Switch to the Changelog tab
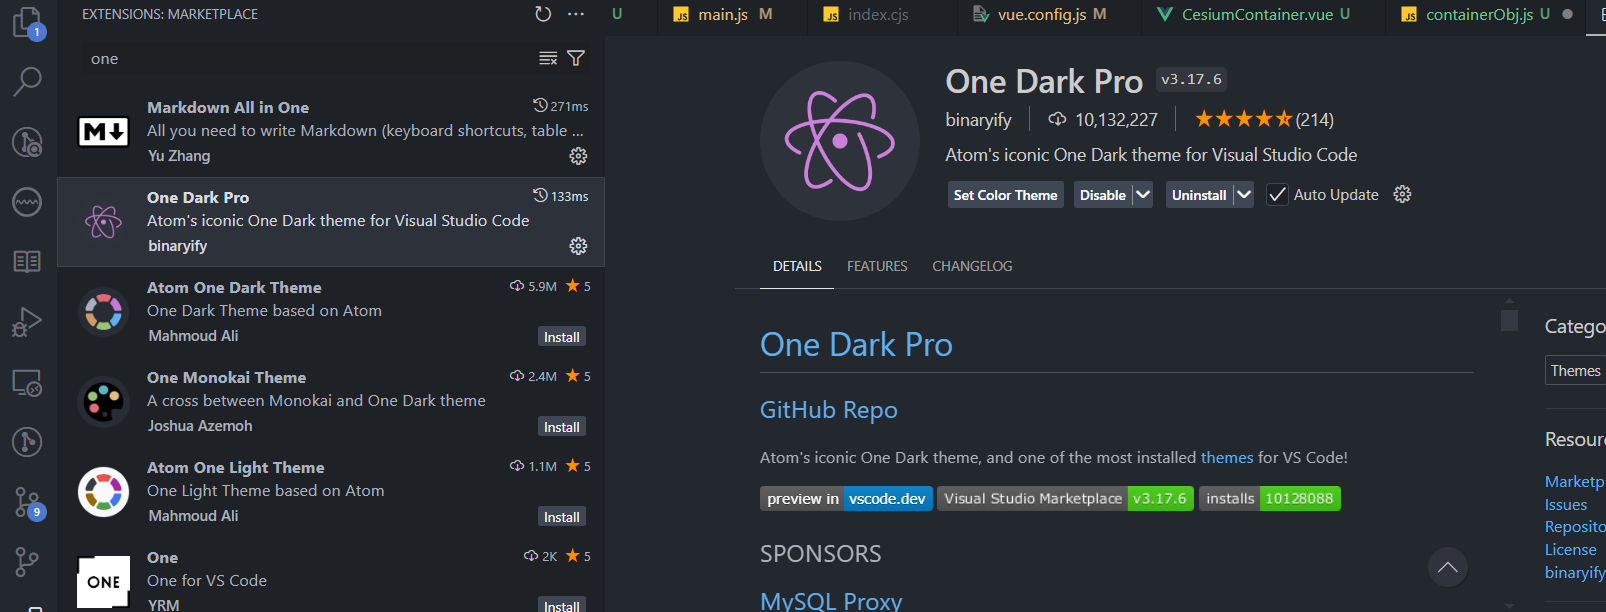The image size is (1606, 612). [x=972, y=266]
